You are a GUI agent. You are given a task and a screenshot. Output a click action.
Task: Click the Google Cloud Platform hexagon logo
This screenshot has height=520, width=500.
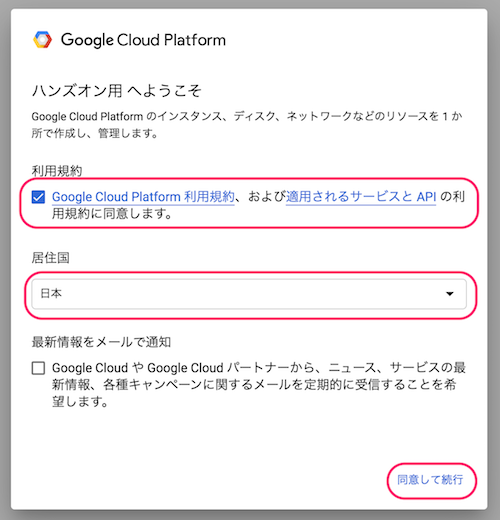pyautogui.click(x=42, y=40)
